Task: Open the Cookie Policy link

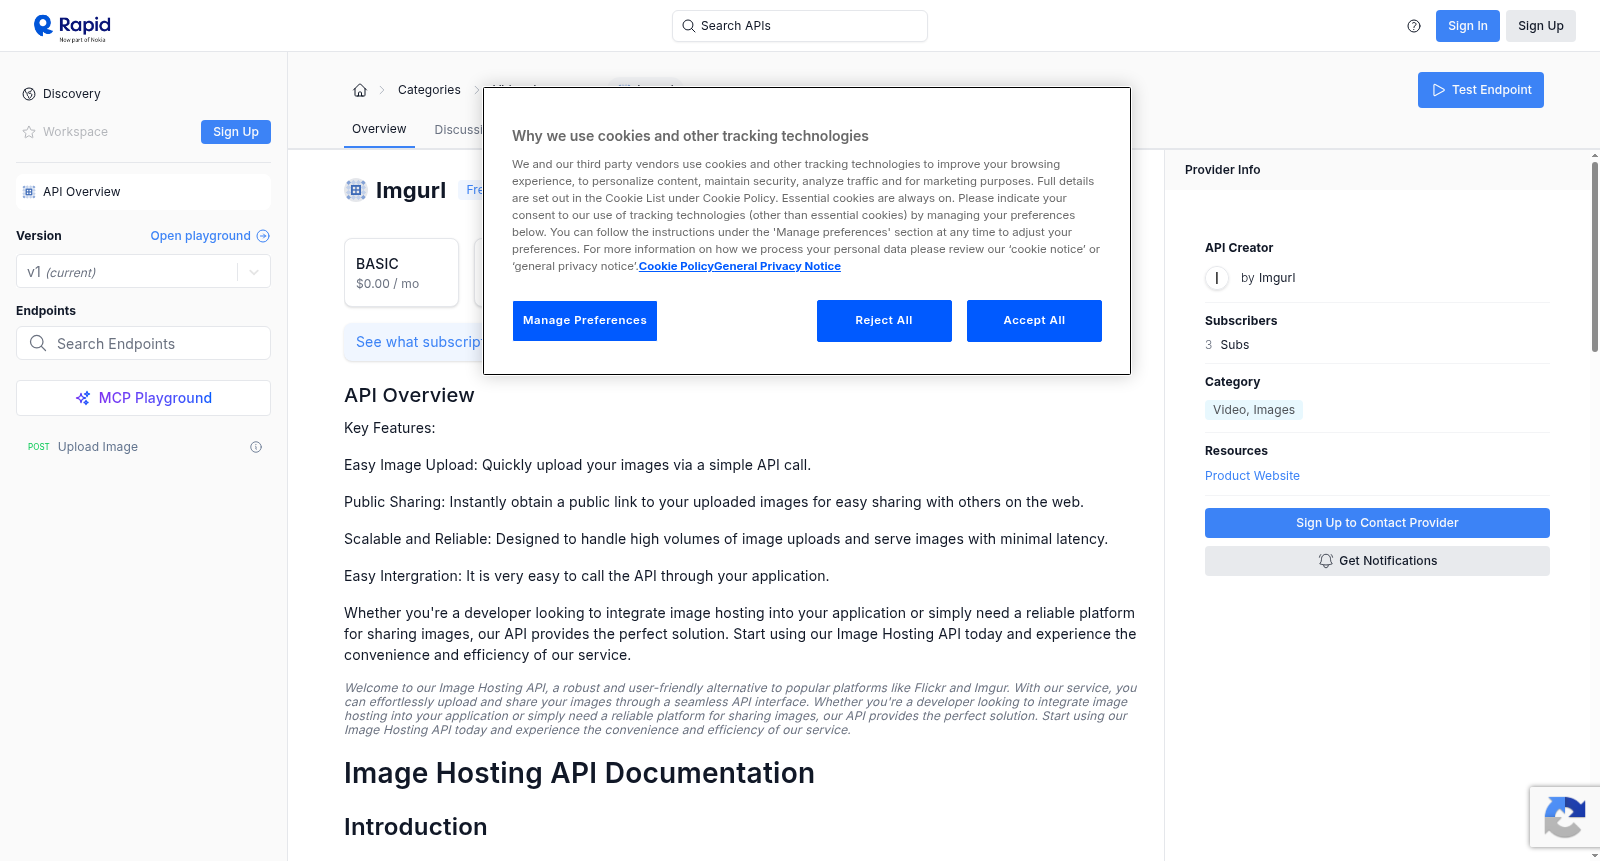Action: tap(676, 266)
